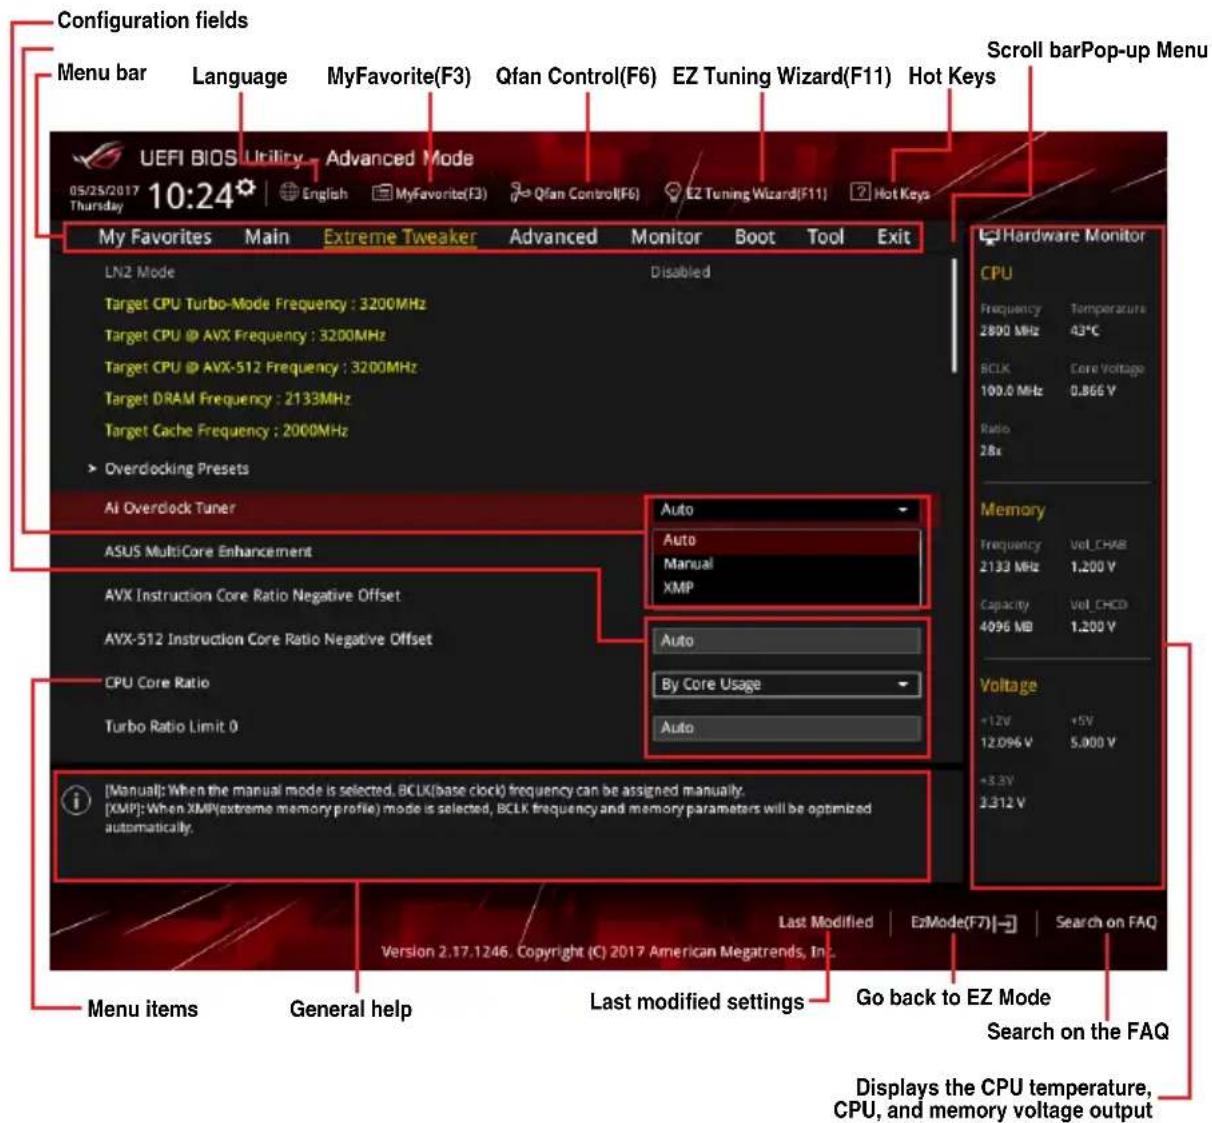Click the Qfan Control fan icon
Viewport: 1212px width, 1123px height.
tap(520, 193)
